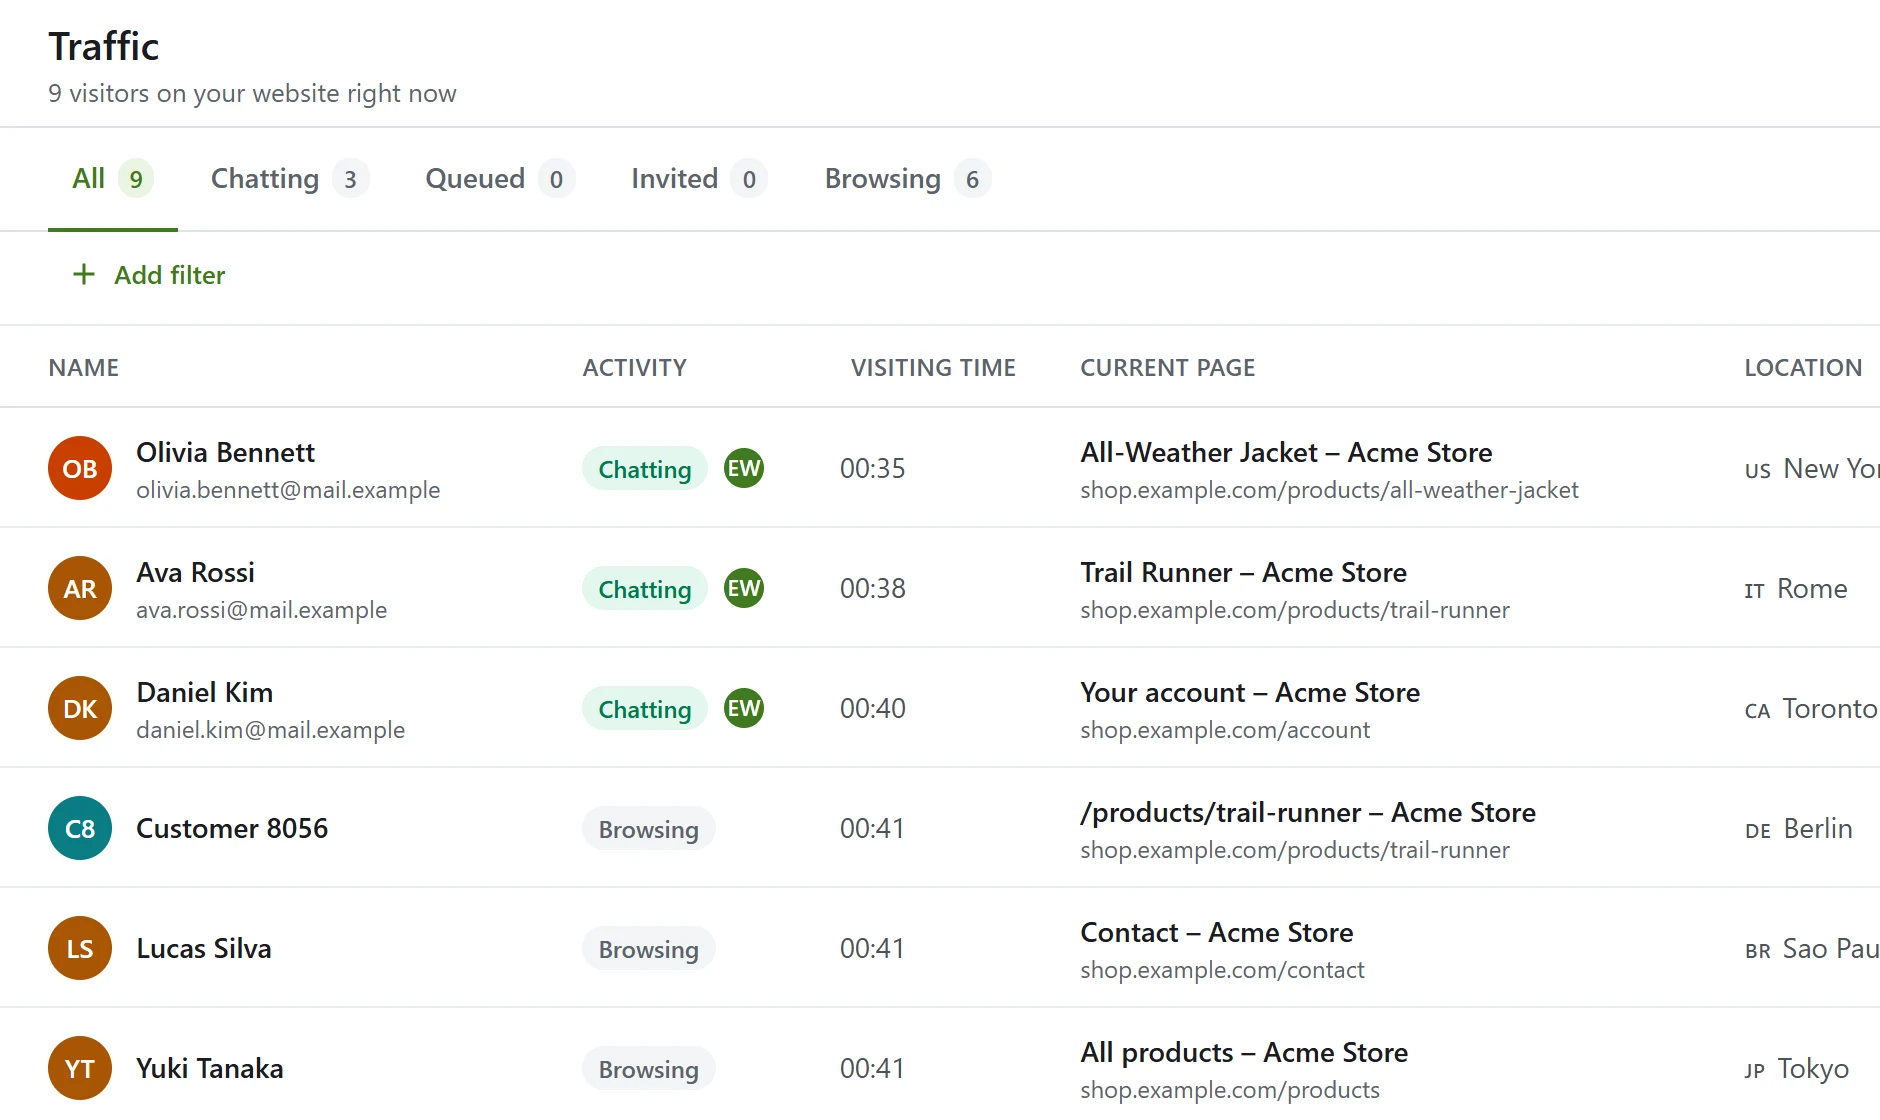Open the Trail Runner – Acme Store page title
The image size is (1880, 1120).
point(1243,573)
